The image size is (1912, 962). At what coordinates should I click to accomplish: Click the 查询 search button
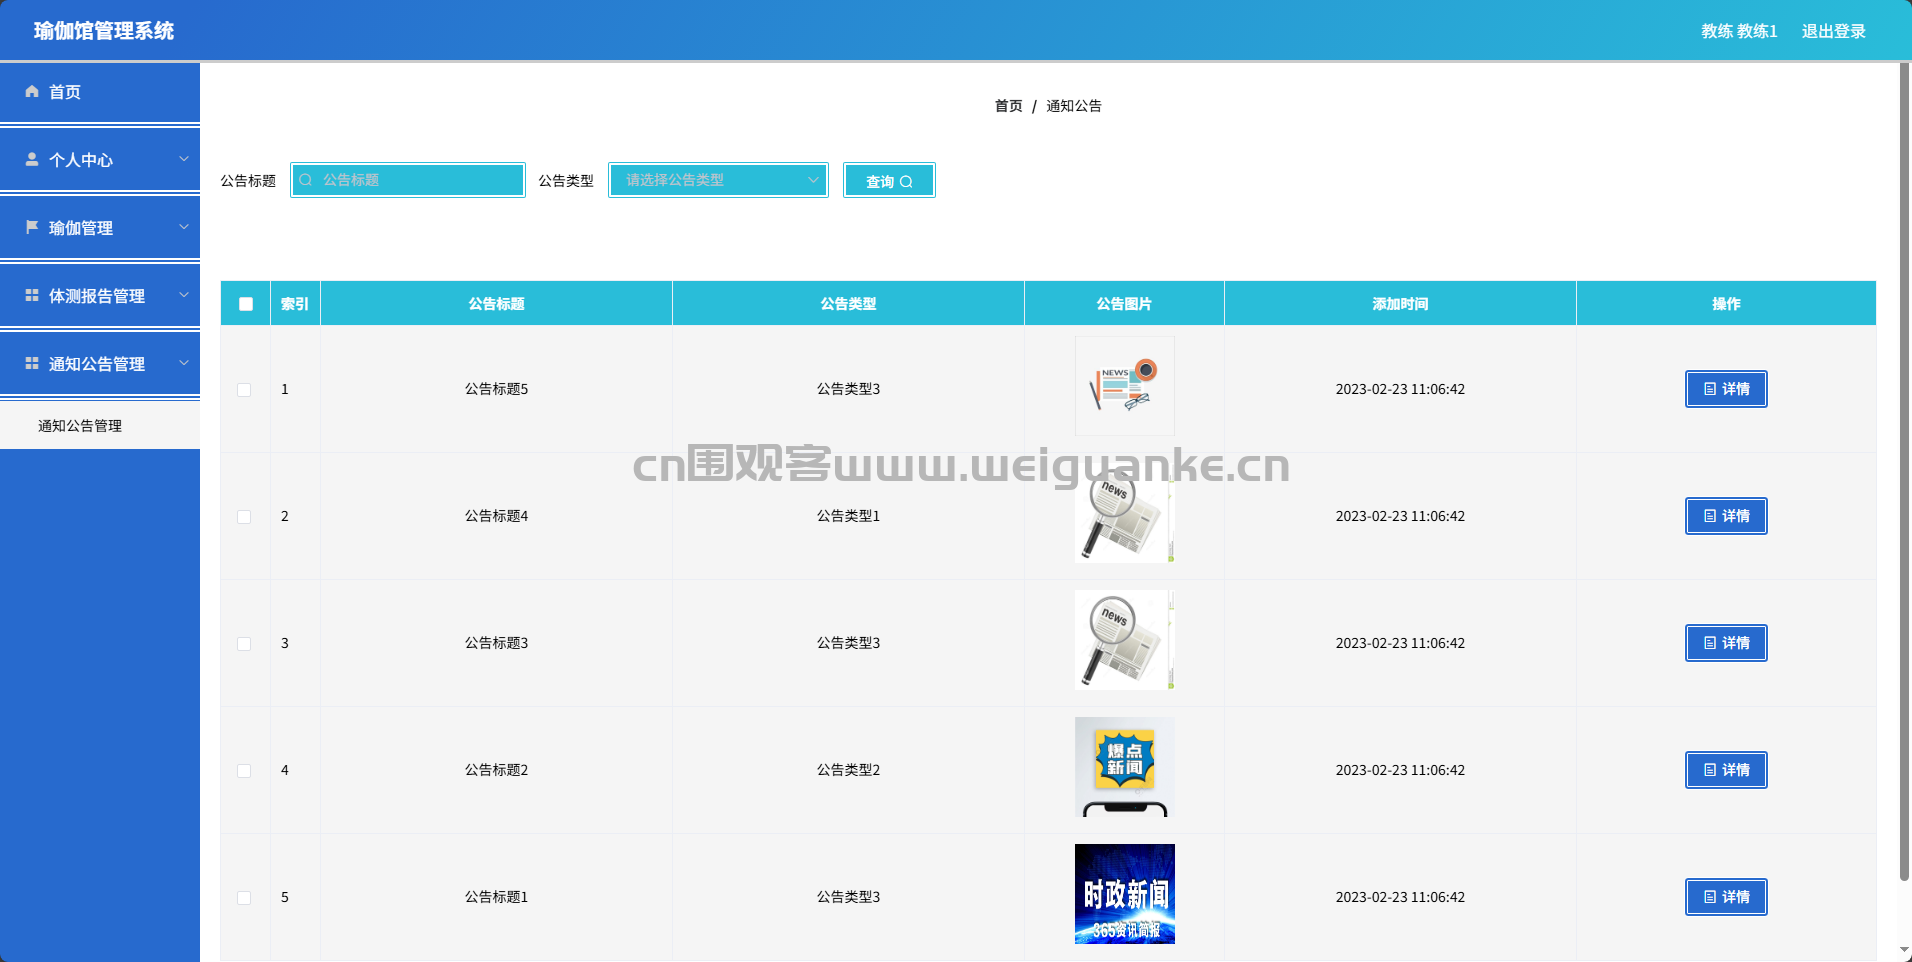tap(889, 180)
